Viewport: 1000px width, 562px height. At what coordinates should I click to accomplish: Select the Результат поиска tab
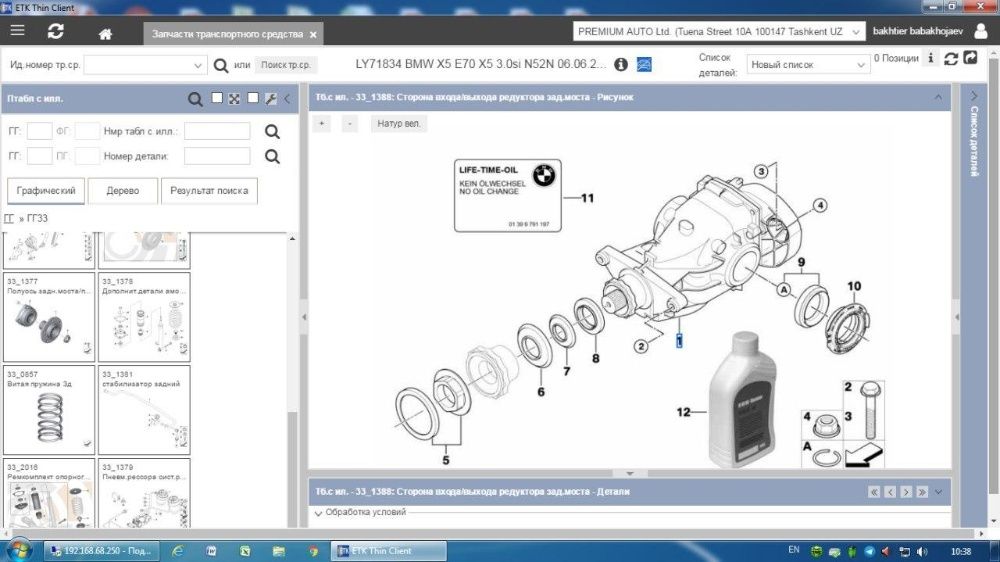(x=209, y=191)
